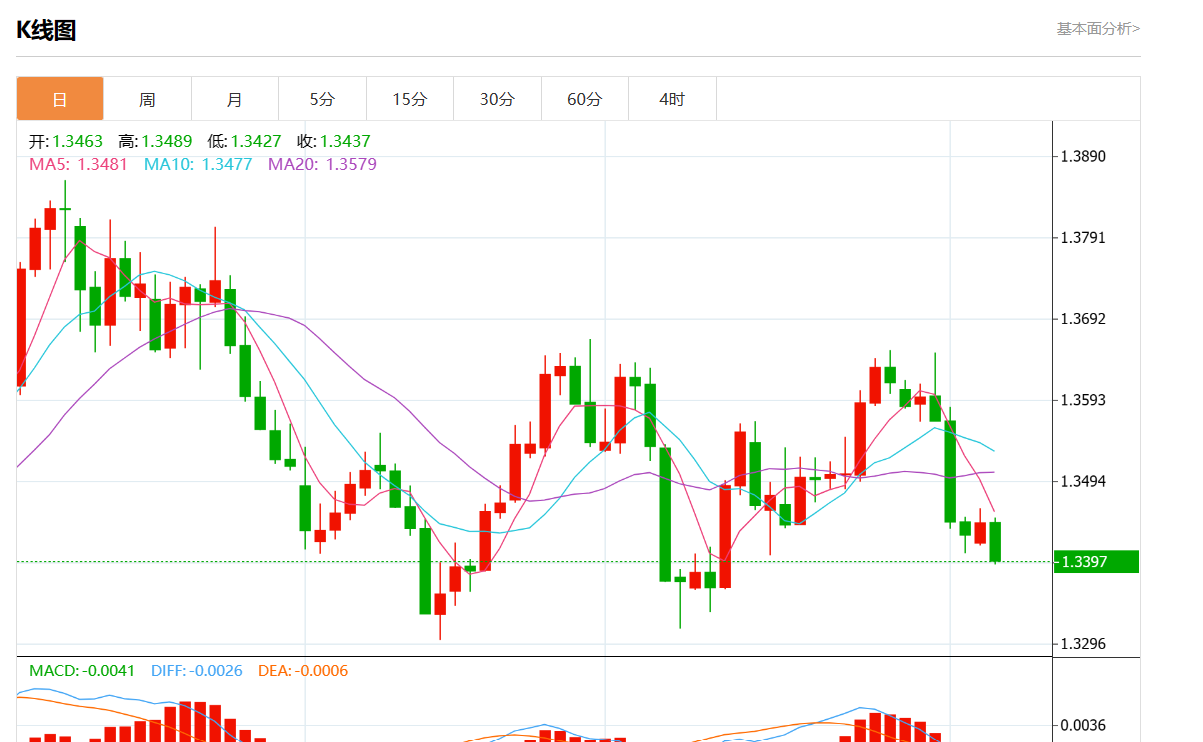Switch to the 周 weekly tab
Image resolution: width=1203 pixels, height=742 pixels.
147,99
